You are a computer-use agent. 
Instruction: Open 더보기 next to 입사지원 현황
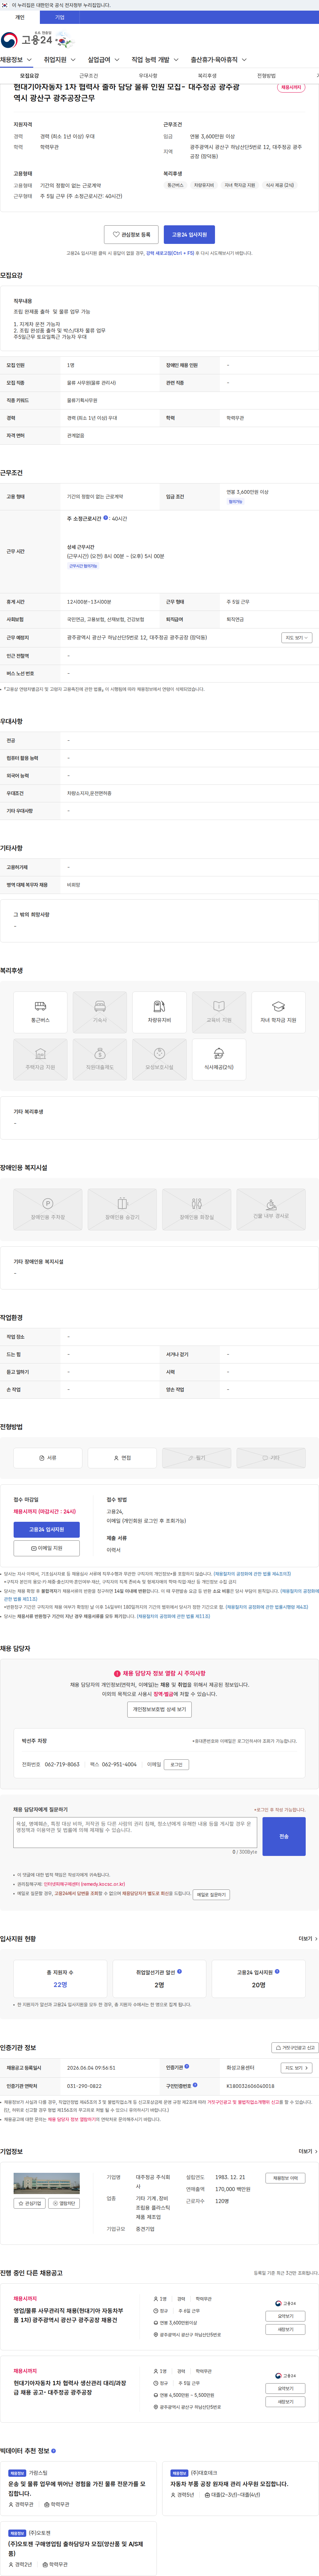pyautogui.click(x=308, y=1939)
